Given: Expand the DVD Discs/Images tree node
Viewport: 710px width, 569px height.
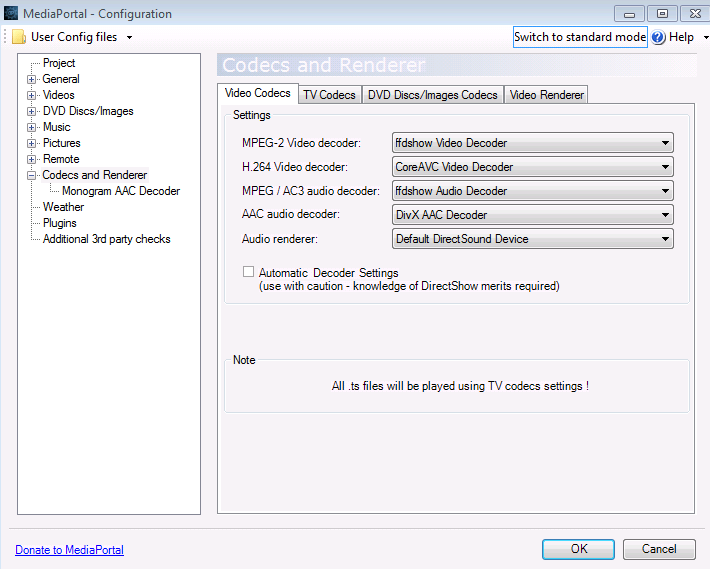Looking at the screenshot, I should click(32, 111).
